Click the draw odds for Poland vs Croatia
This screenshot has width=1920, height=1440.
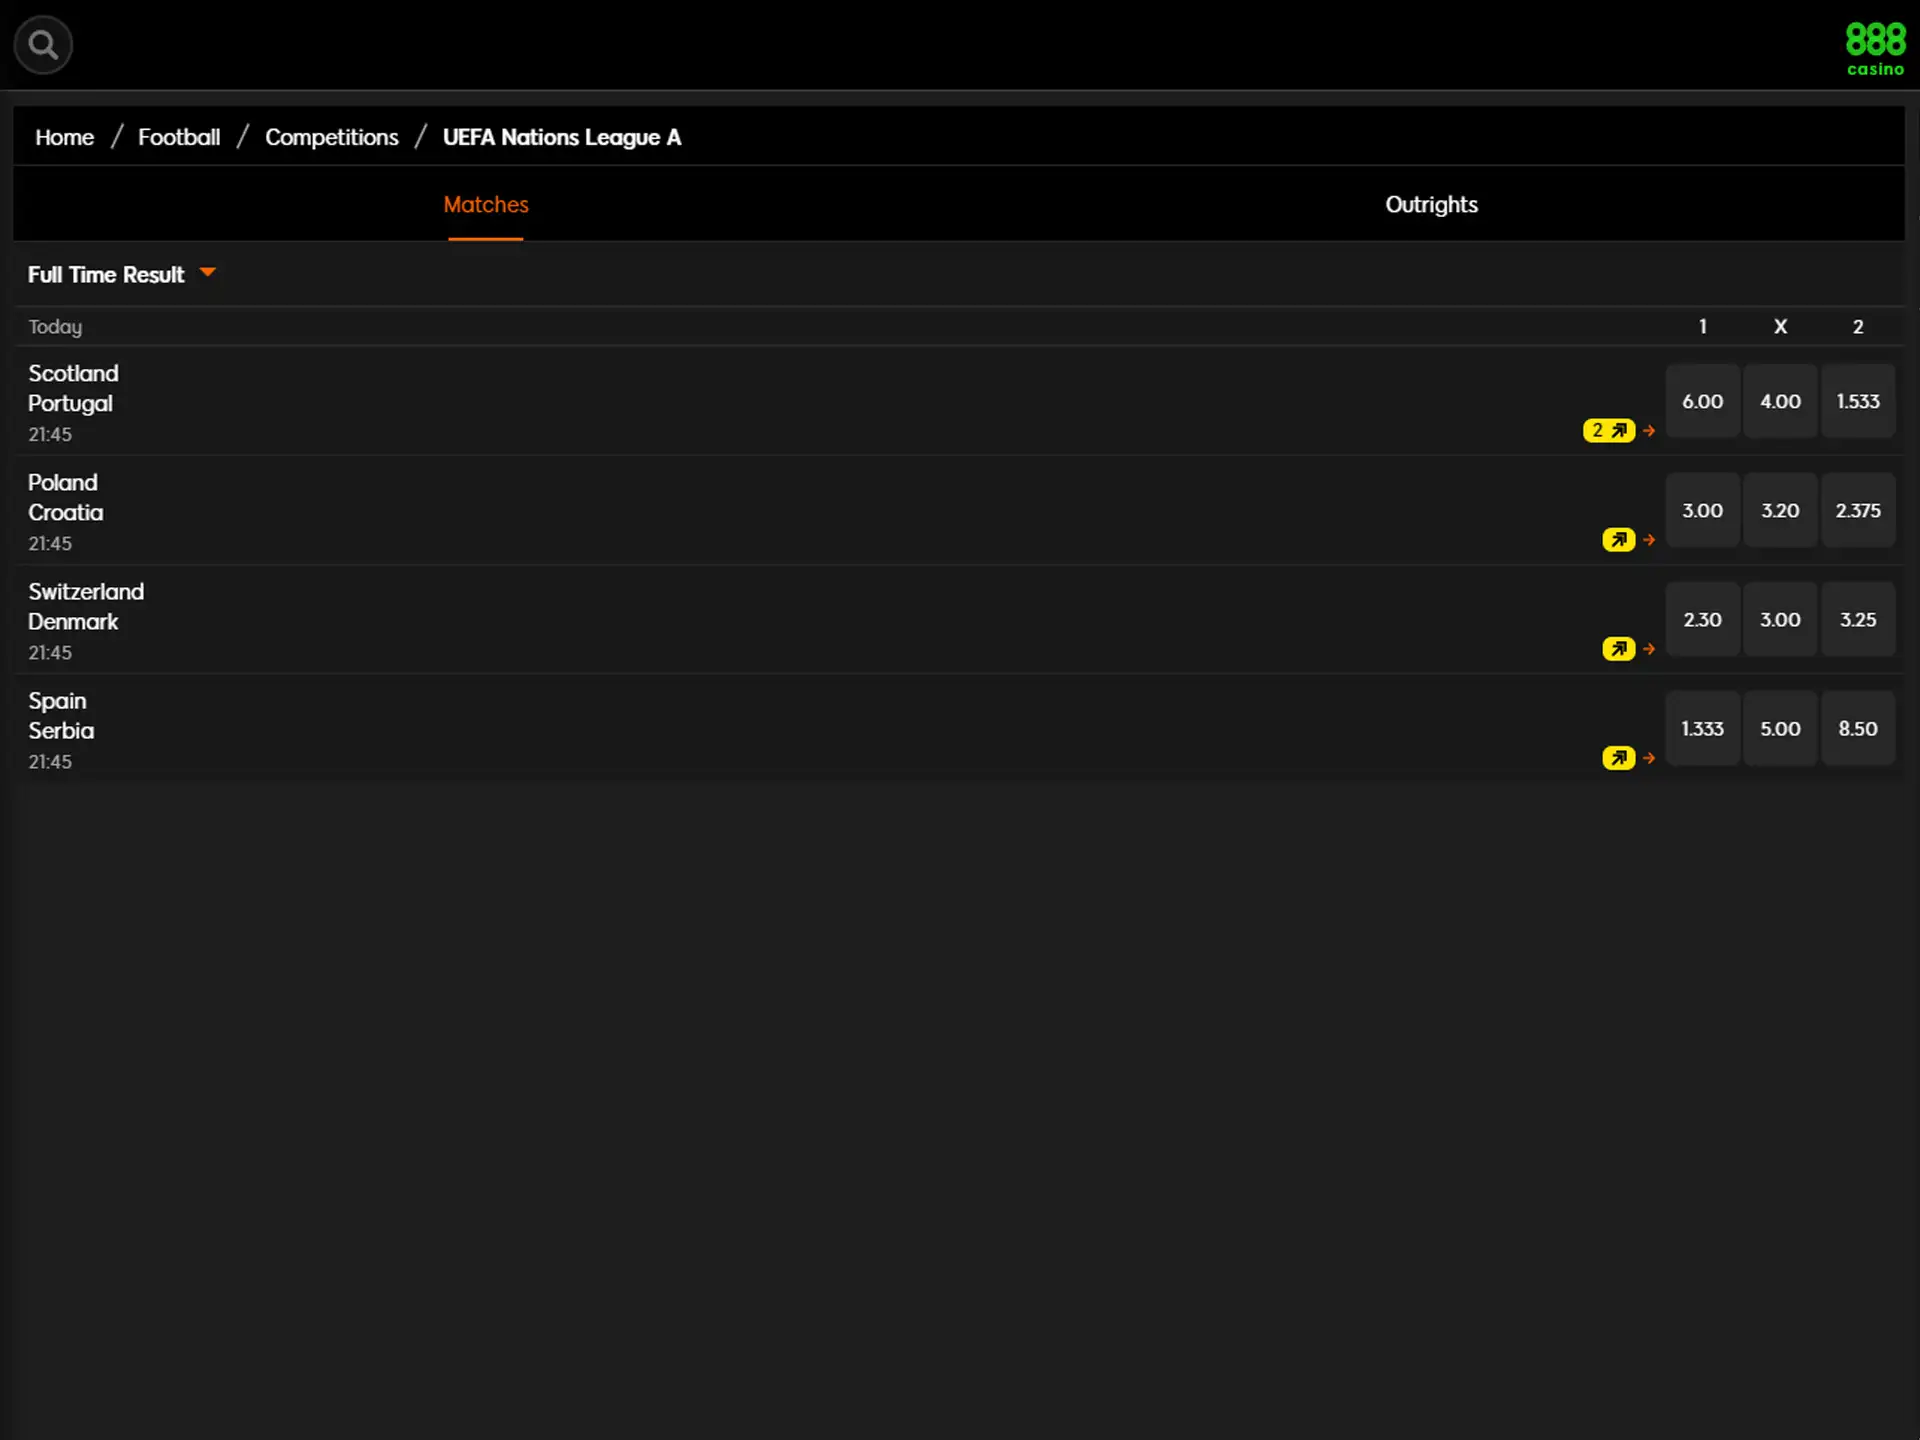pos(1779,510)
